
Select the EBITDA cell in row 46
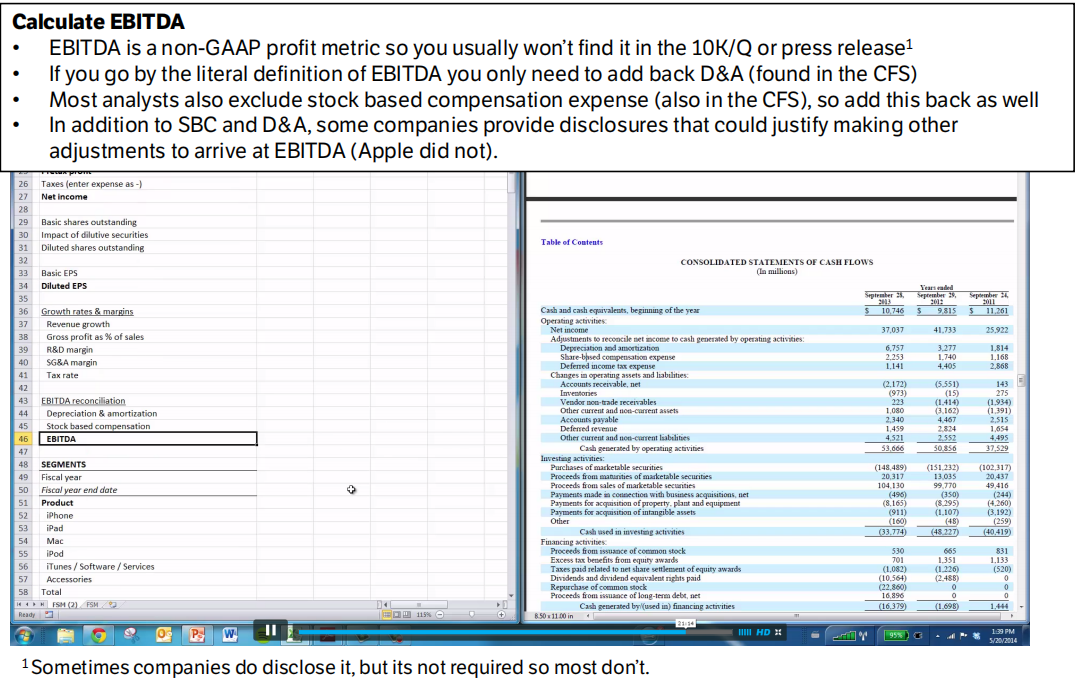pyautogui.click(x=148, y=439)
